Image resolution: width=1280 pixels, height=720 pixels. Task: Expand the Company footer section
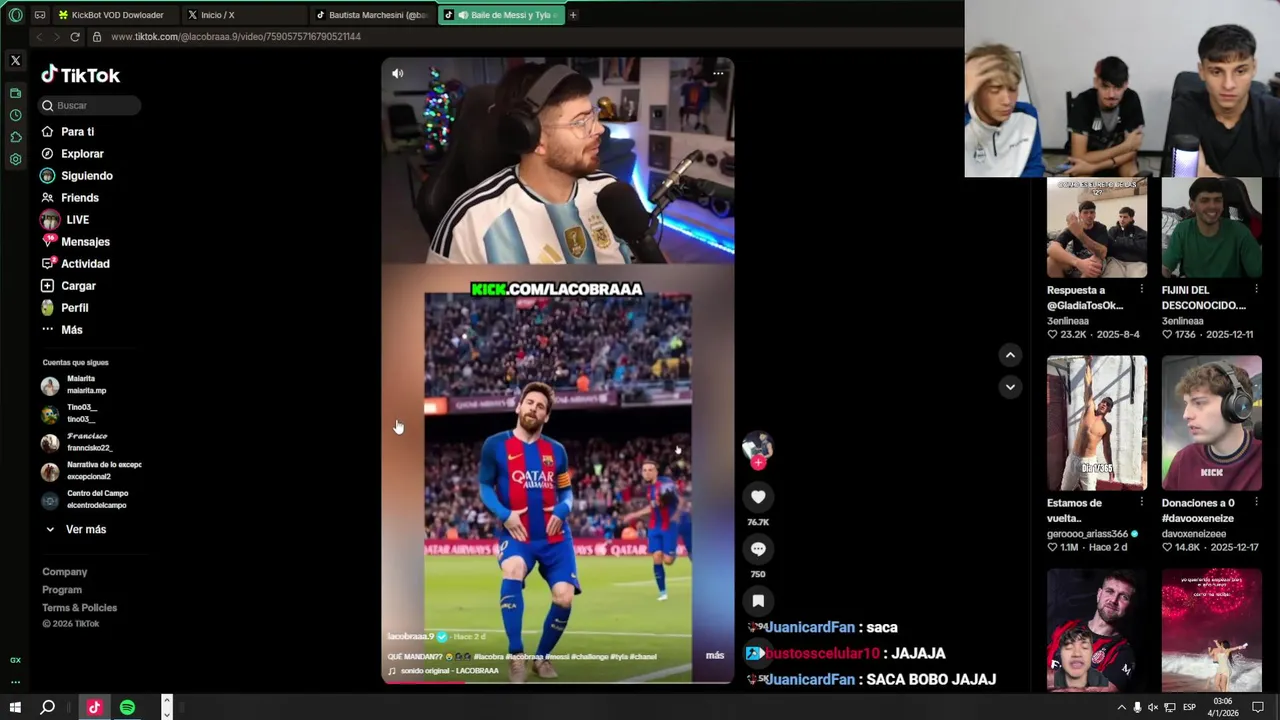[x=65, y=572]
